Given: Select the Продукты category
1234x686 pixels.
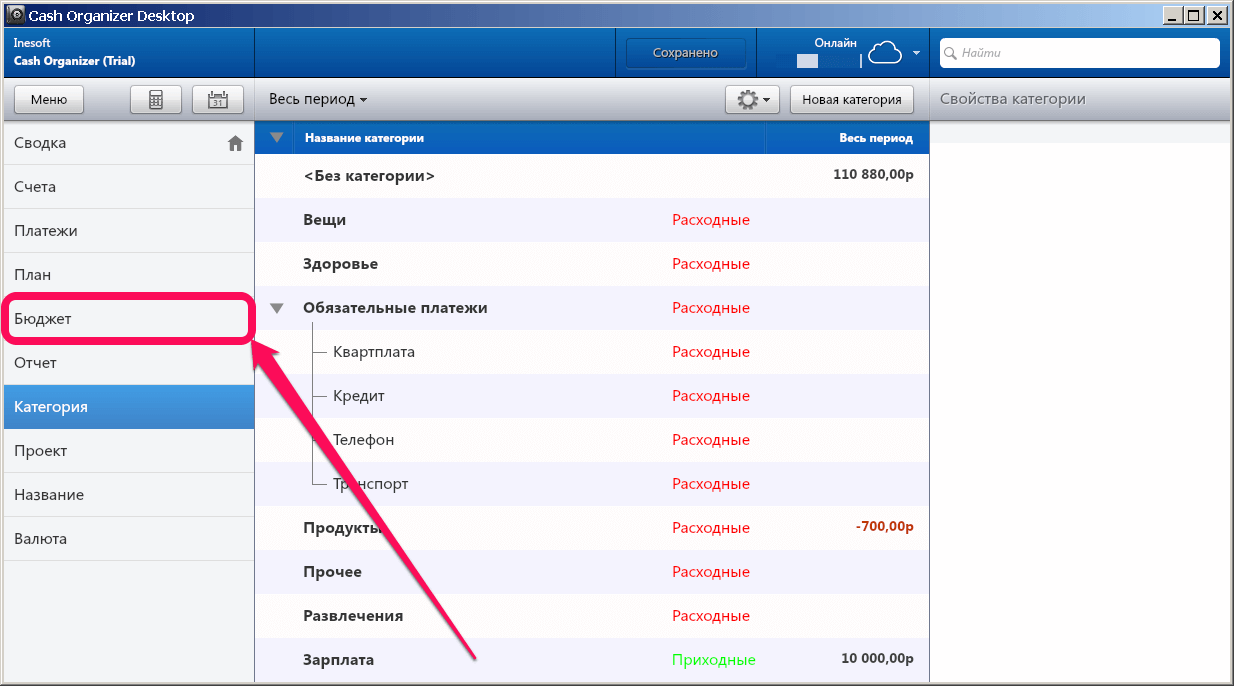Looking at the screenshot, I should point(592,528).
